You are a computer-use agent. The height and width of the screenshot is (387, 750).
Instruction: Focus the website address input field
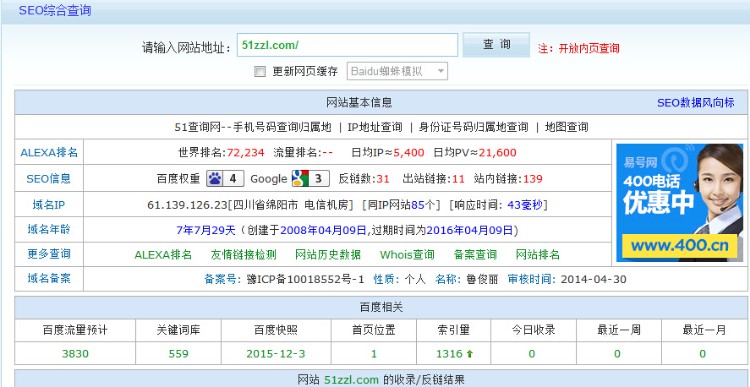[x=347, y=45]
